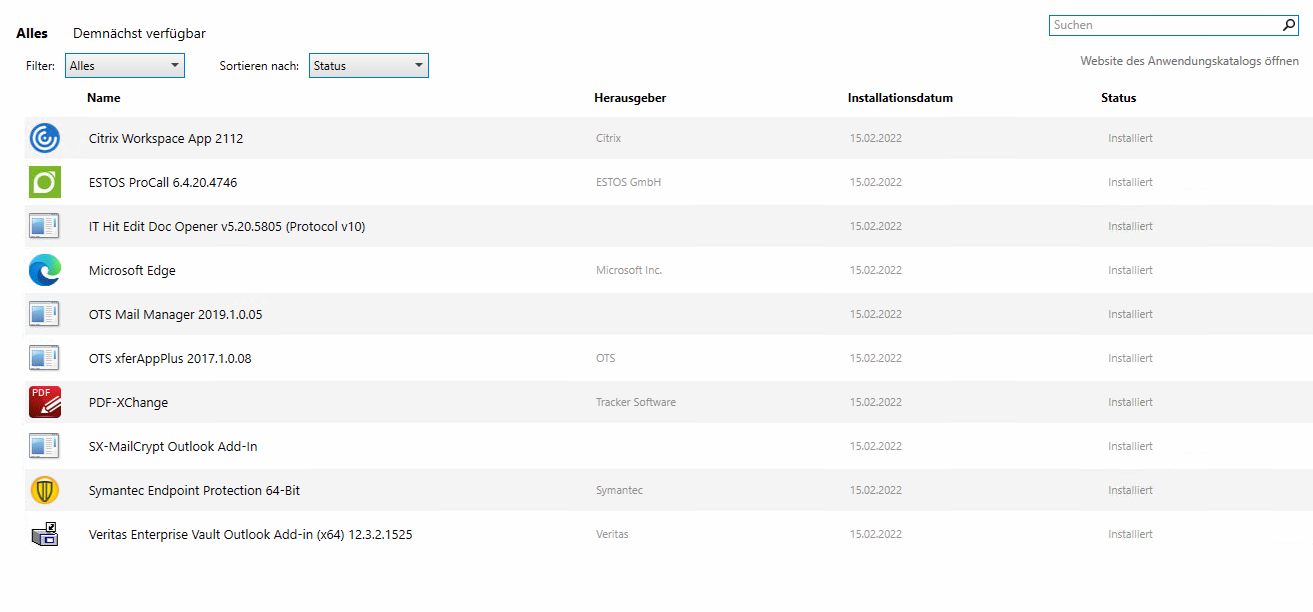This screenshot has width=1313, height=612.
Task: Click publisher Microsoft Inc.
Action: 629,270
